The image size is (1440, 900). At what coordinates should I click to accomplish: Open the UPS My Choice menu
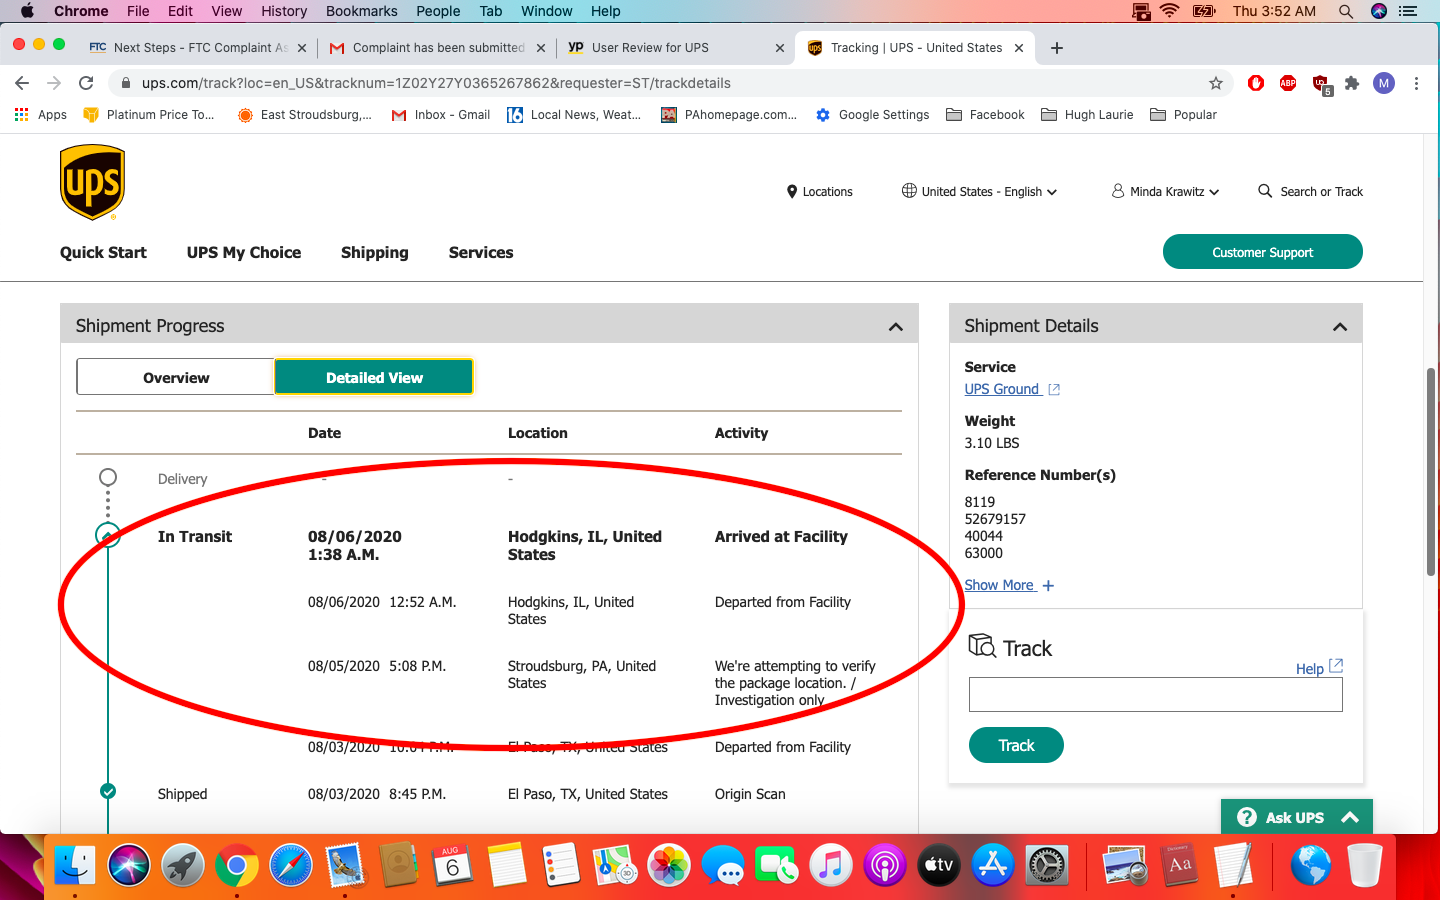point(244,253)
